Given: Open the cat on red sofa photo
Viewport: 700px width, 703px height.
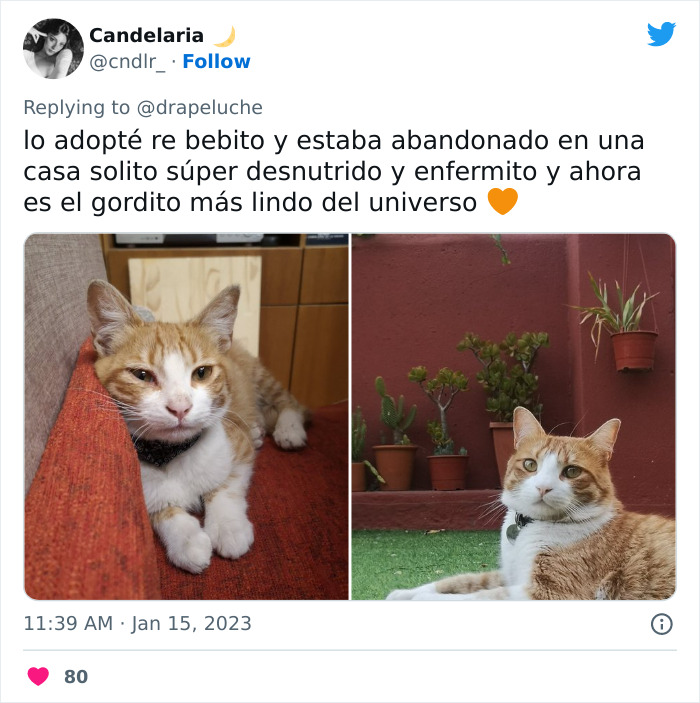Looking at the screenshot, I should pyautogui.click(x=186, y=417).
